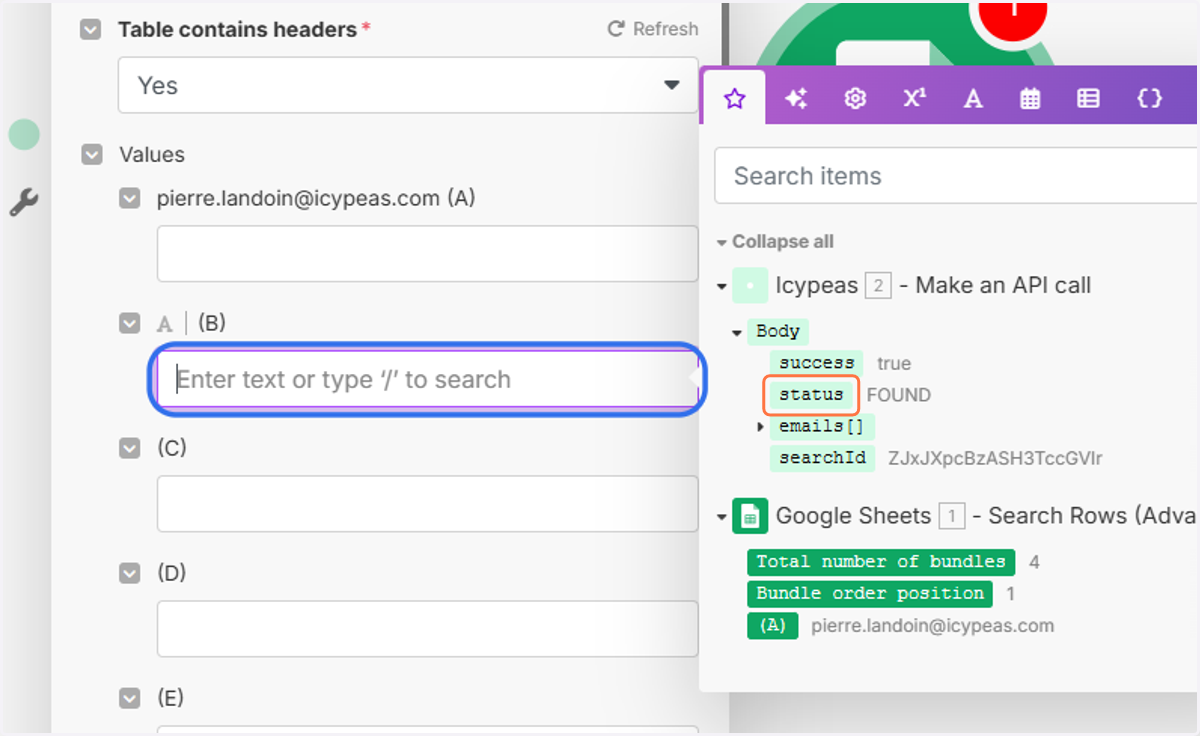
Task: Toggle the checkbox for field (E)
Action: [x=129, y=697]
